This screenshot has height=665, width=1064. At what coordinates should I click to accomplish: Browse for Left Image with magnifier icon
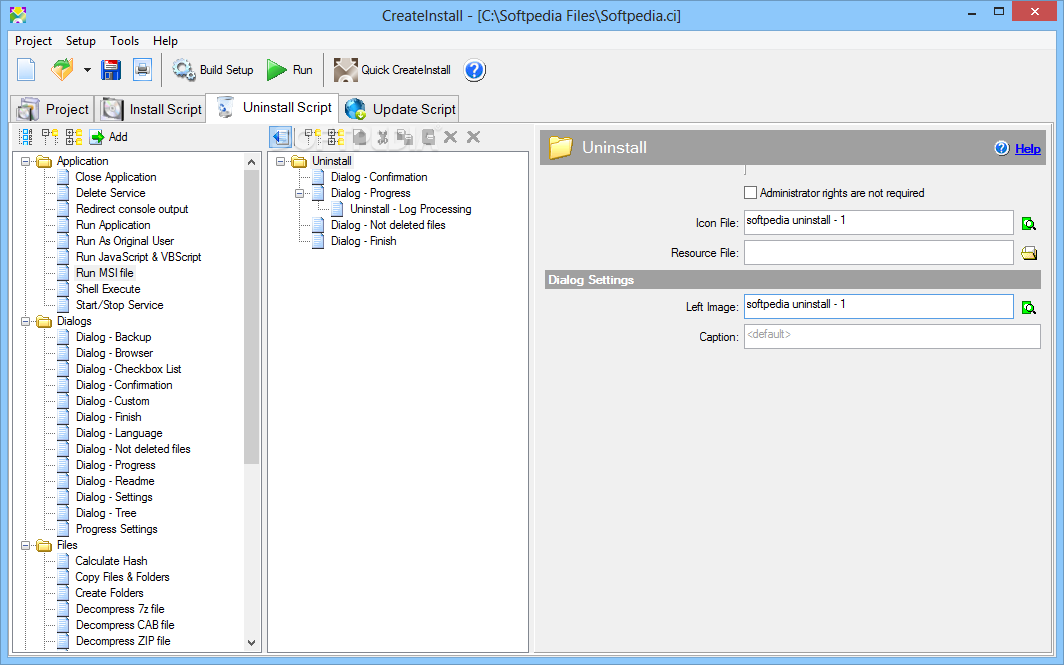tap(1029, 307)
